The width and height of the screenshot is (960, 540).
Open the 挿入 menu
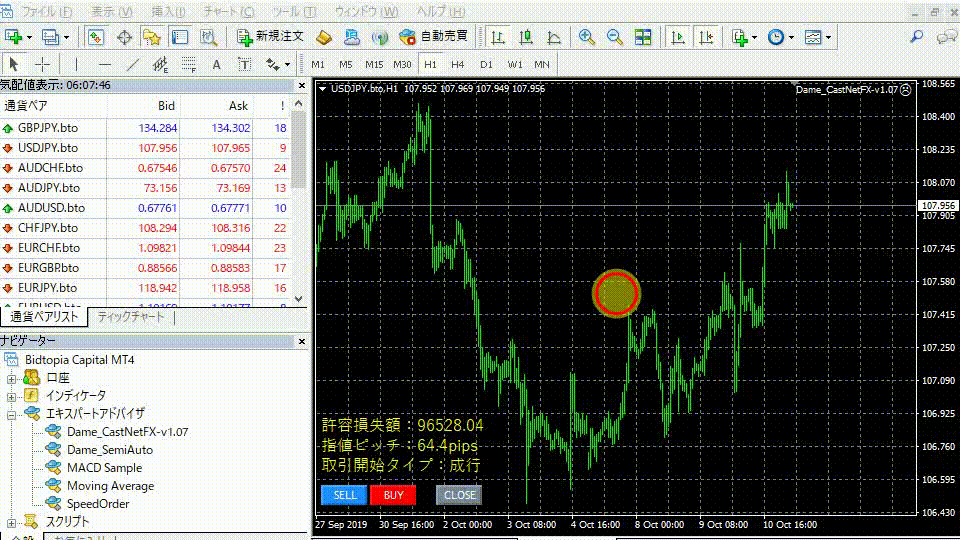168,11
